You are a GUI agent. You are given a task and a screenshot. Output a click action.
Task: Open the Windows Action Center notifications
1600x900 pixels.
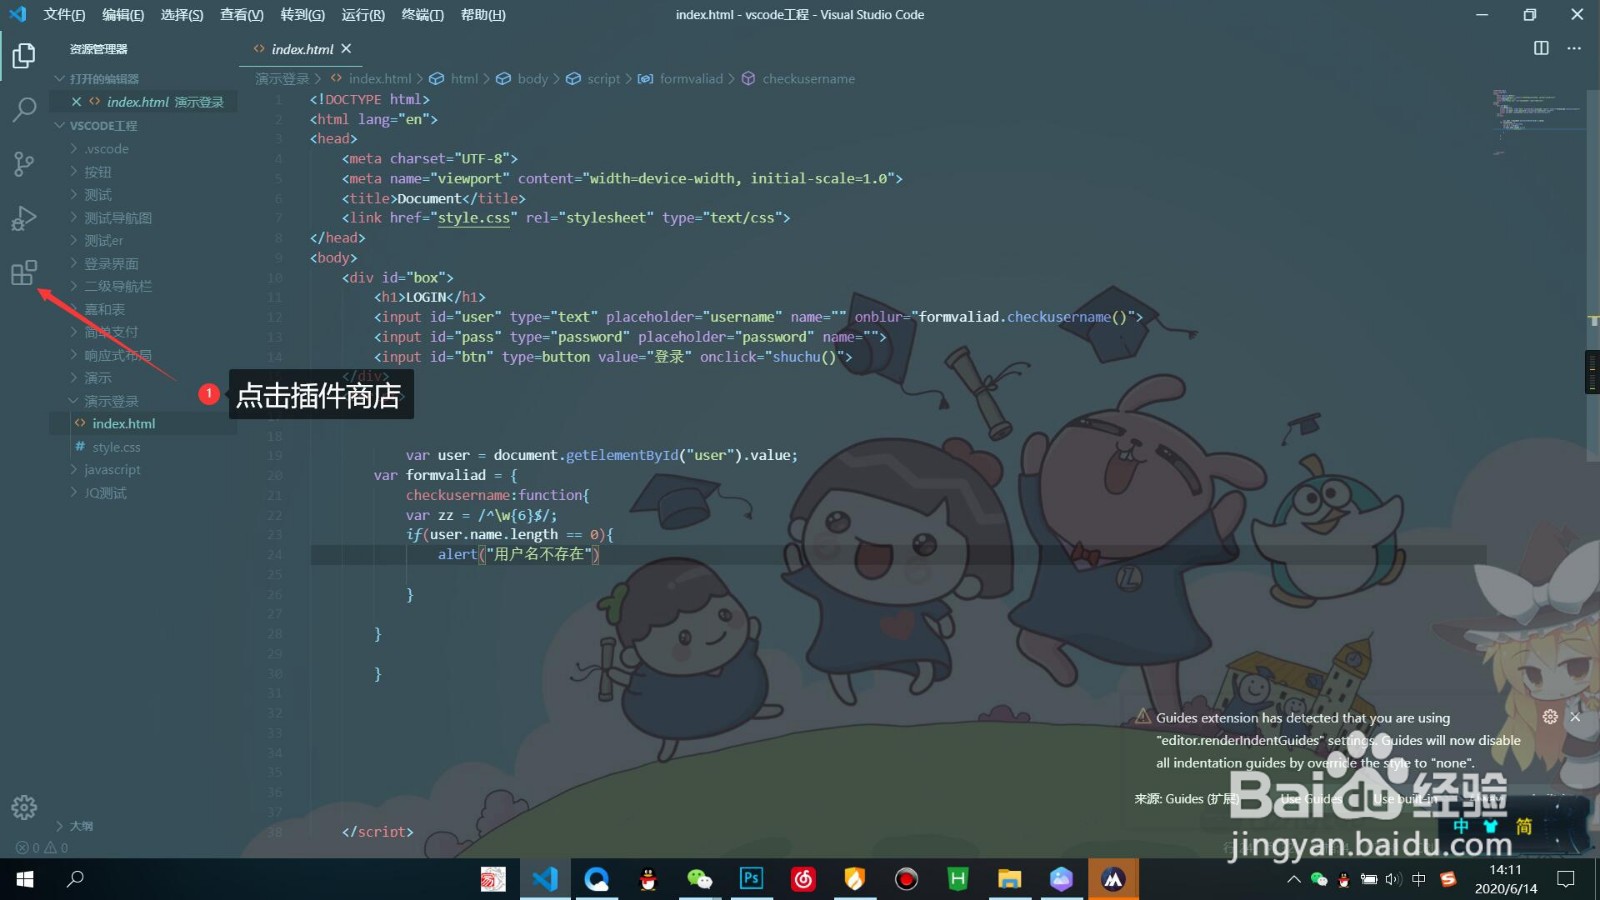tap(1566, 879)
